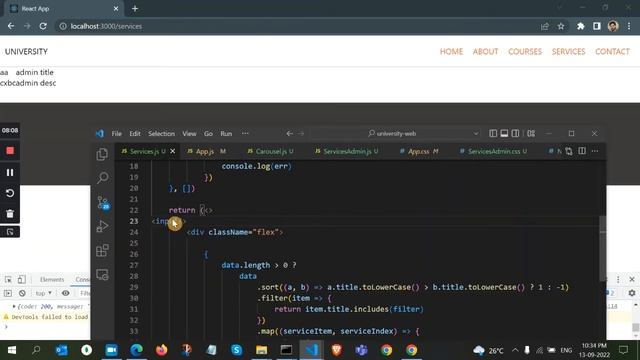Open the Go menu

coord(208,133)
